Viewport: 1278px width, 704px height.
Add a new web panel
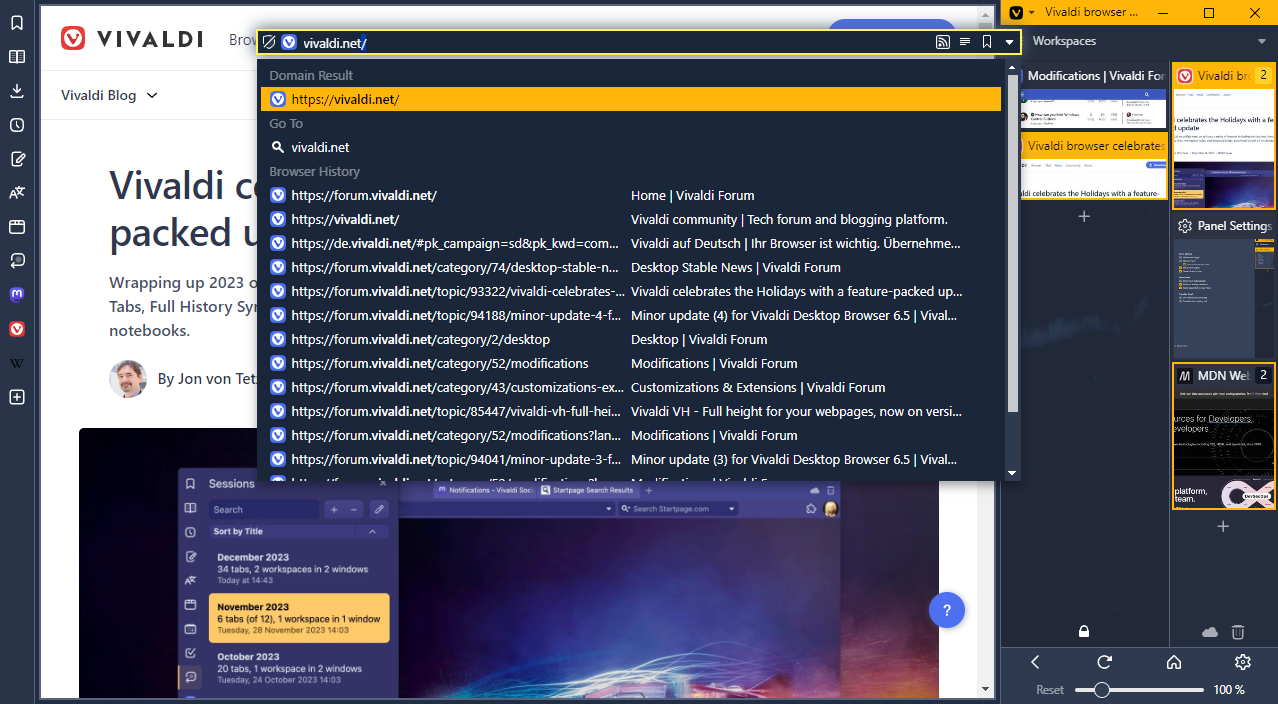17,397
